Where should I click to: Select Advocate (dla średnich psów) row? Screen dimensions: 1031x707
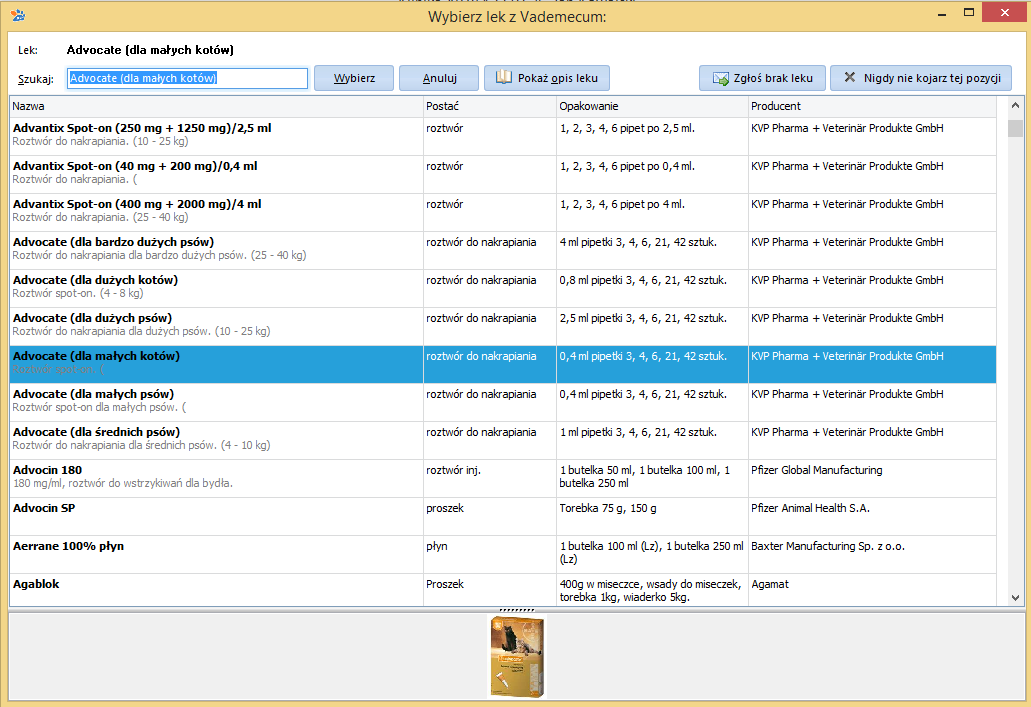[x=503, y=440]
